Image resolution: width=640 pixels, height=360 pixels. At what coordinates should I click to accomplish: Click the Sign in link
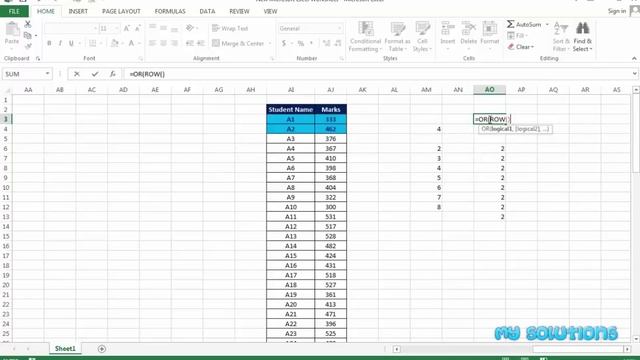617,11
